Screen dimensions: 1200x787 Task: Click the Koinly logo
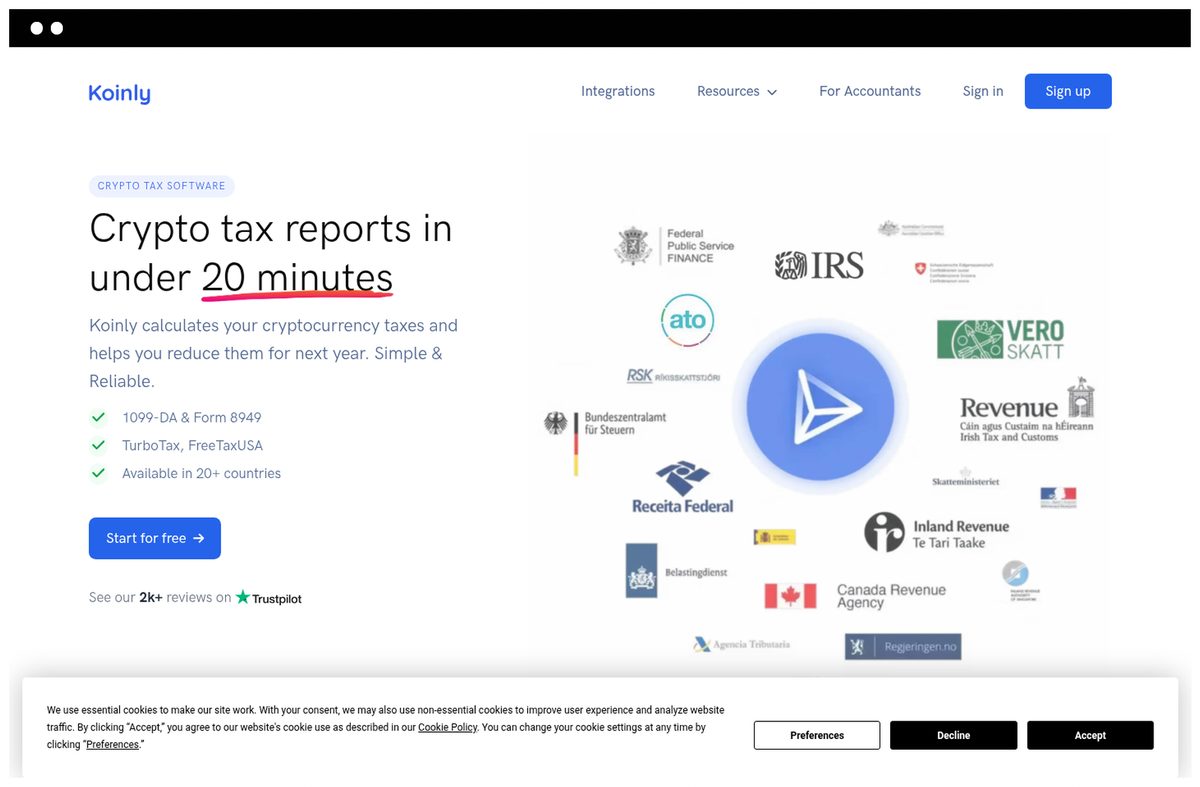point(119,93)
